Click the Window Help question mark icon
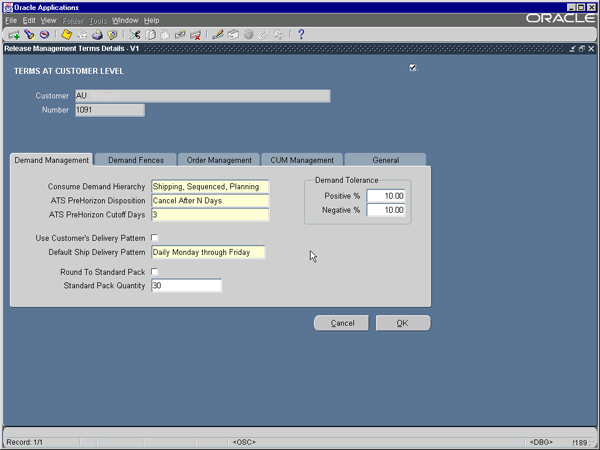The width and height of the screenshot is (600, 450). pos(301,34)
